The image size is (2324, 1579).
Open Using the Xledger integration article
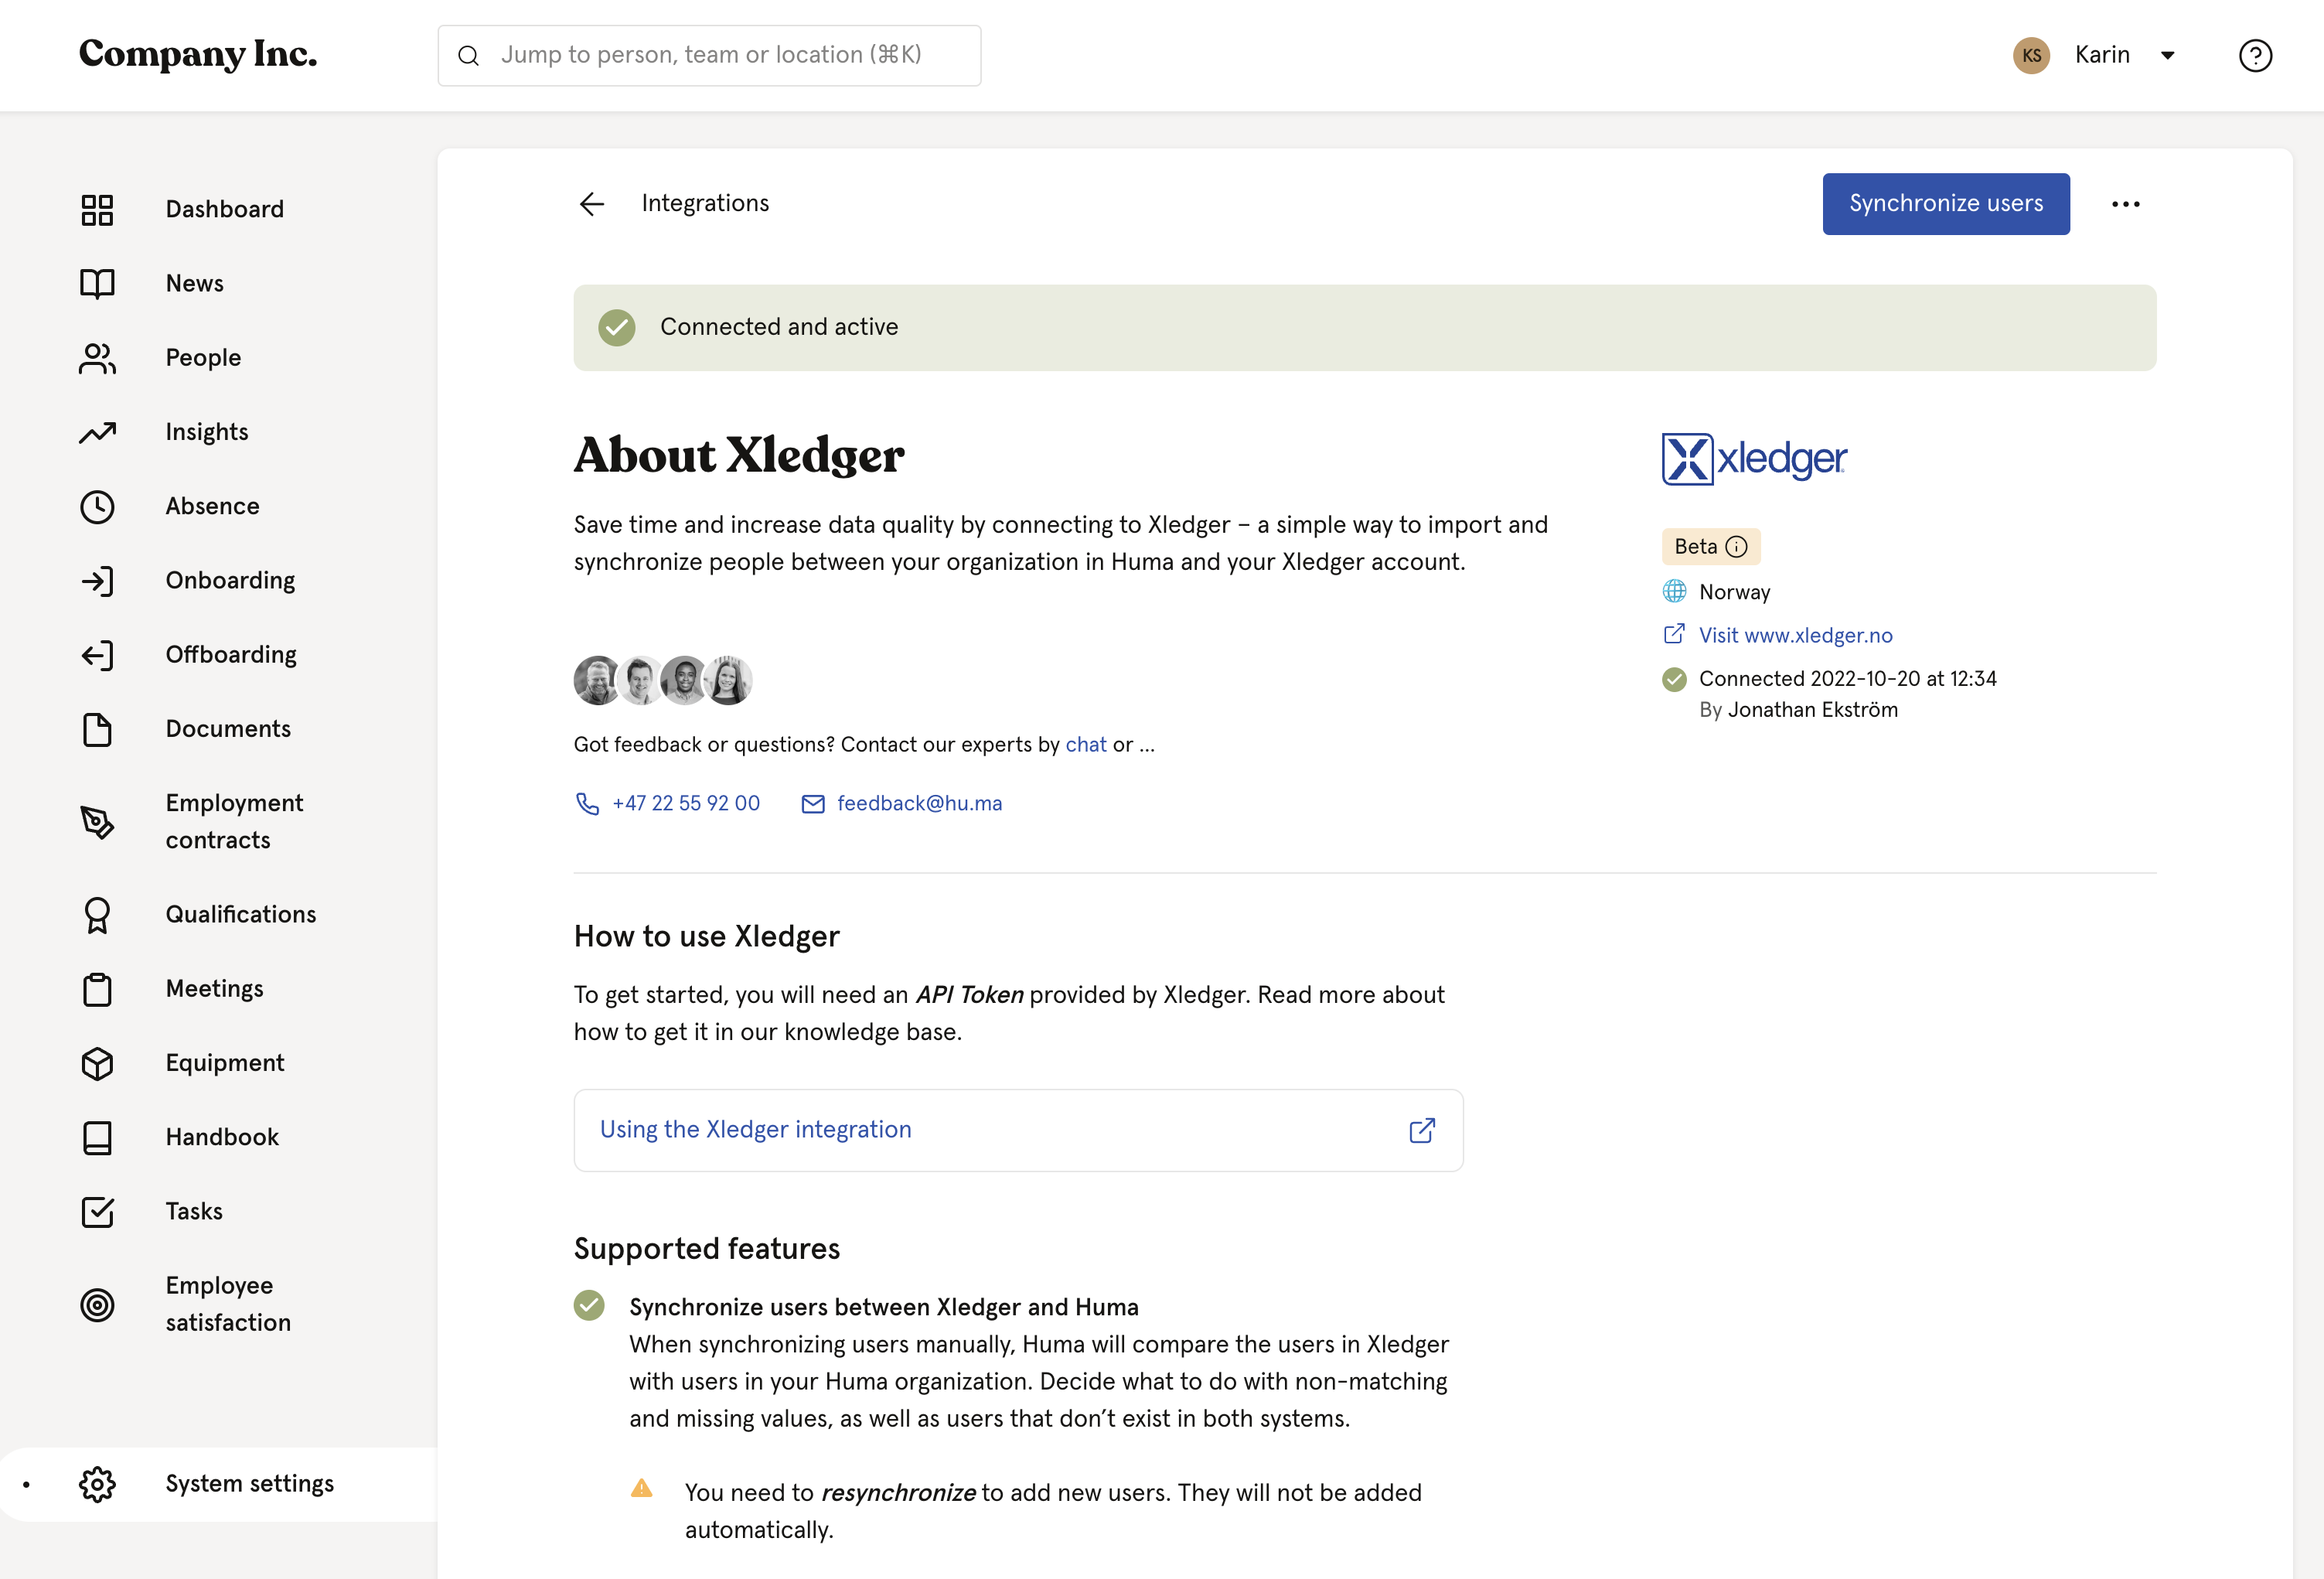[x=1018, y=1130]
